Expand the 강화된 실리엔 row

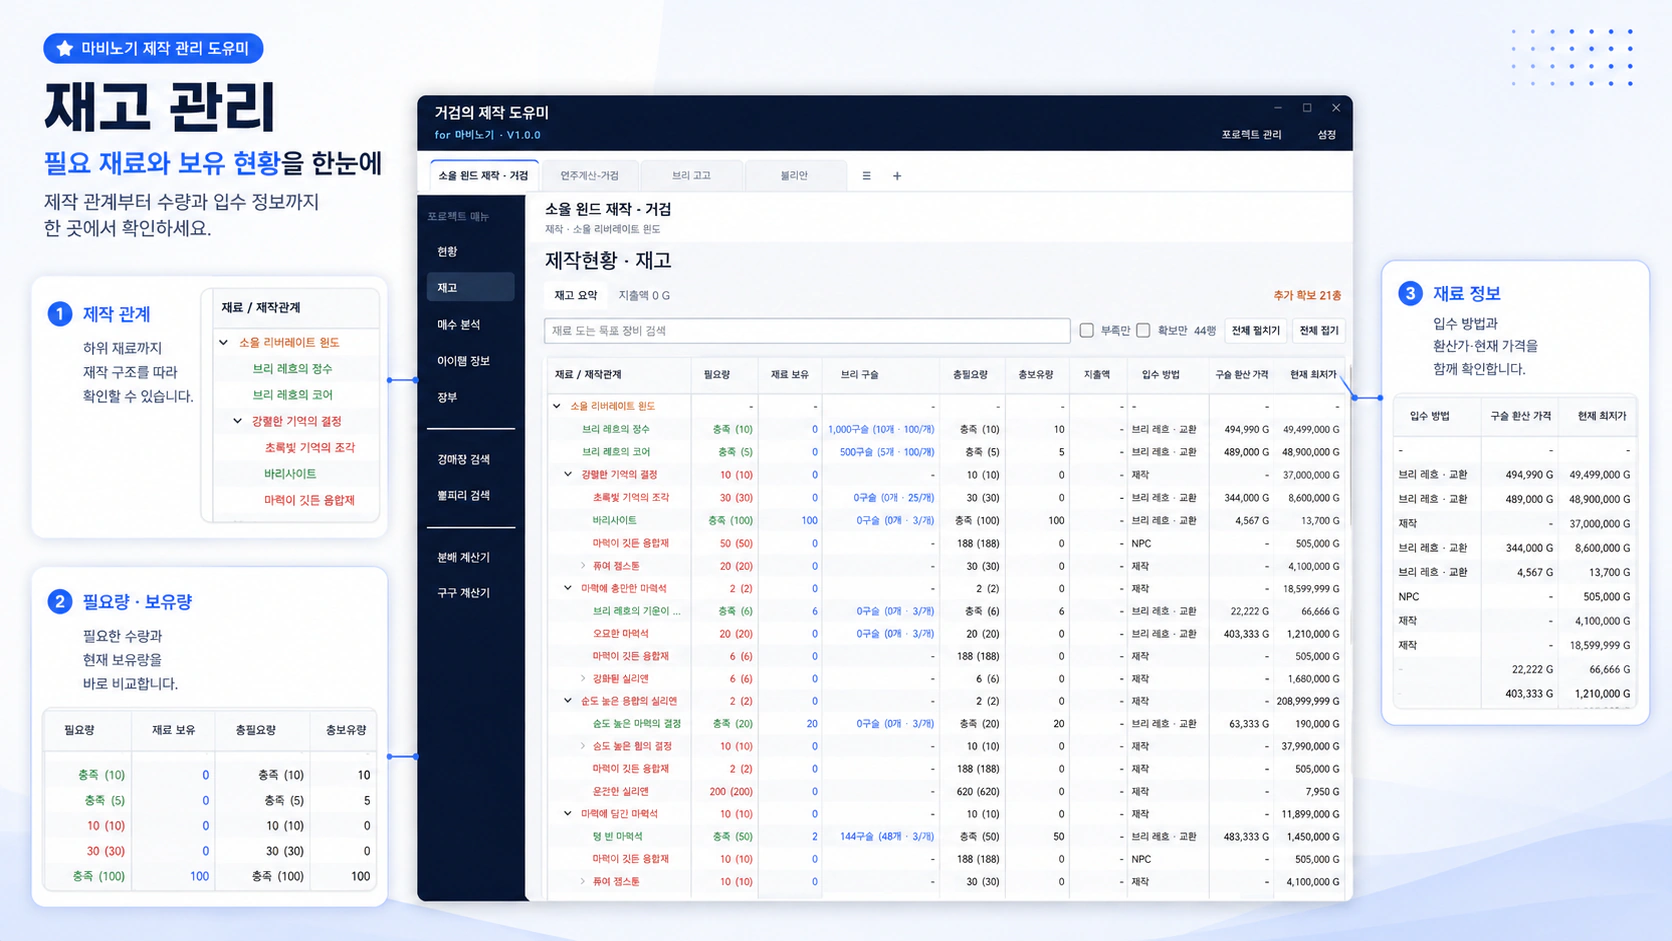coord(583,678)
